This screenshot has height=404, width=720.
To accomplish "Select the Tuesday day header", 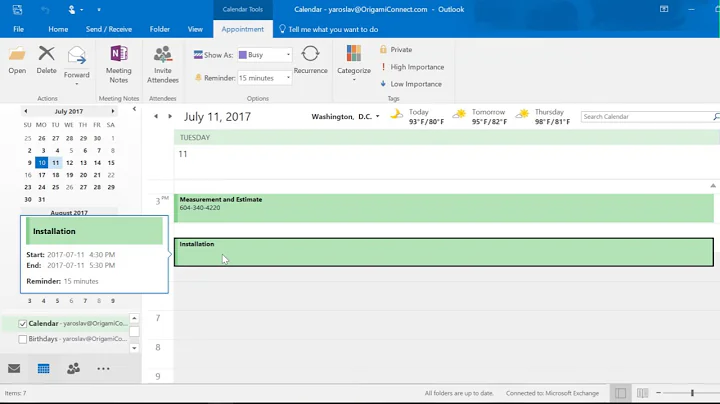I will (x=446, y=137).
